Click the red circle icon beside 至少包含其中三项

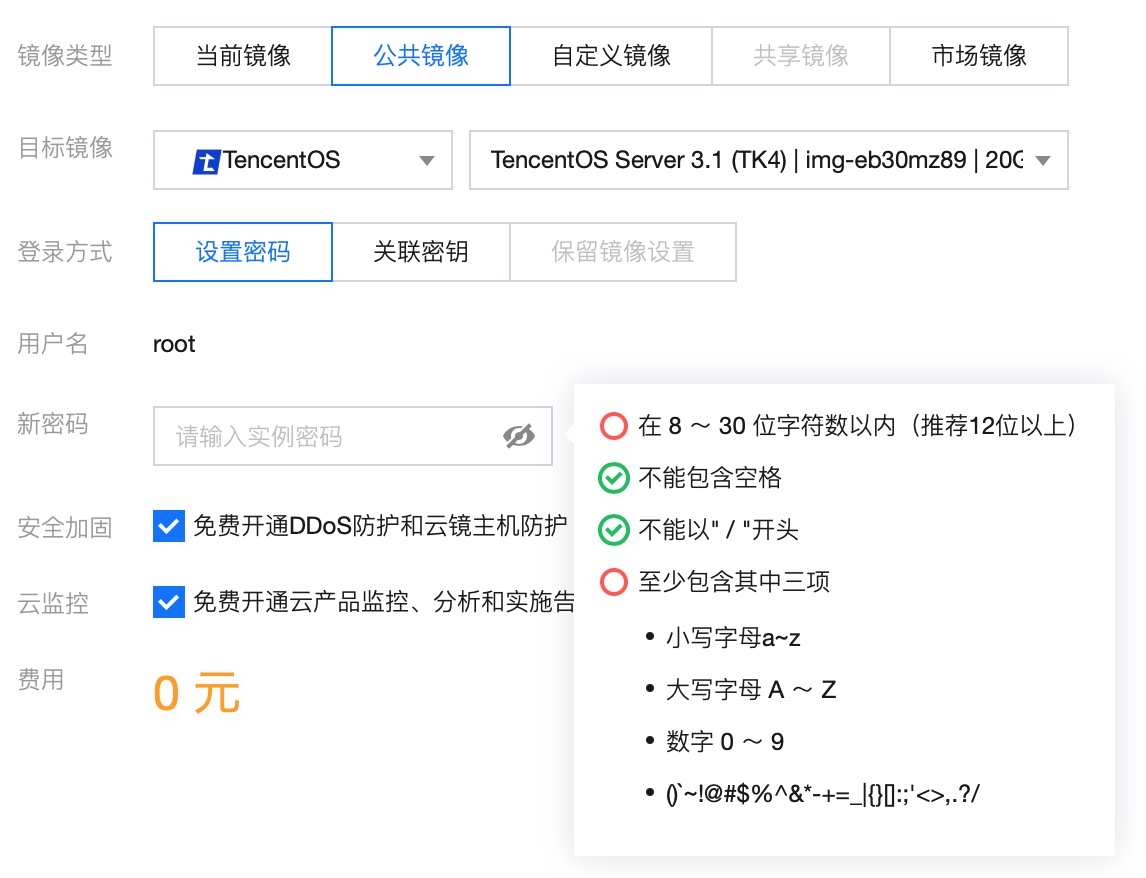tap(612, 582)
